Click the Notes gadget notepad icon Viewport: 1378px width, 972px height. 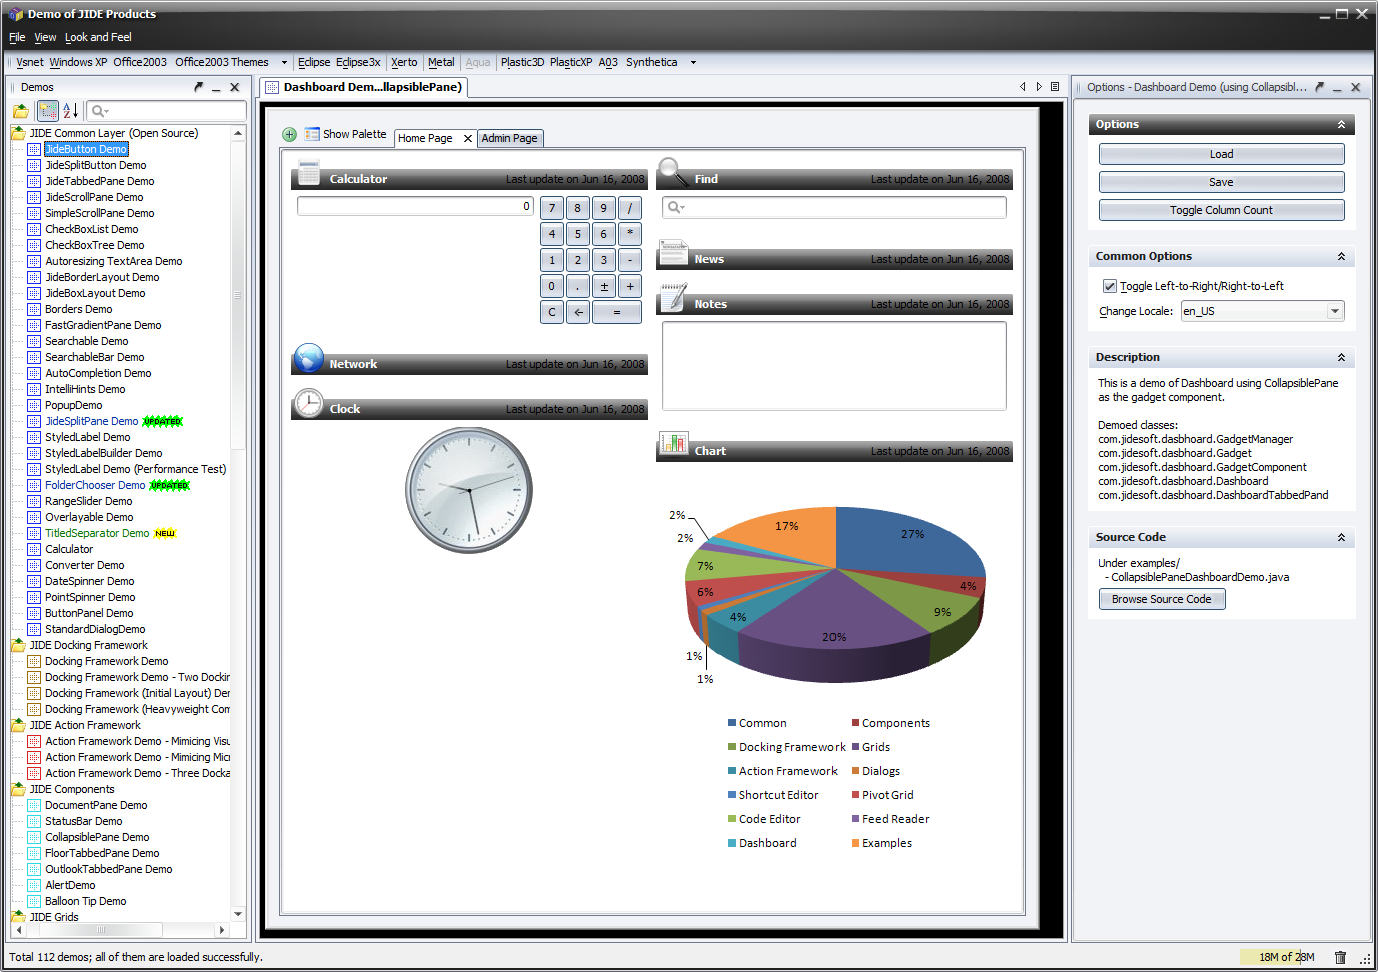tap(673, 297)
